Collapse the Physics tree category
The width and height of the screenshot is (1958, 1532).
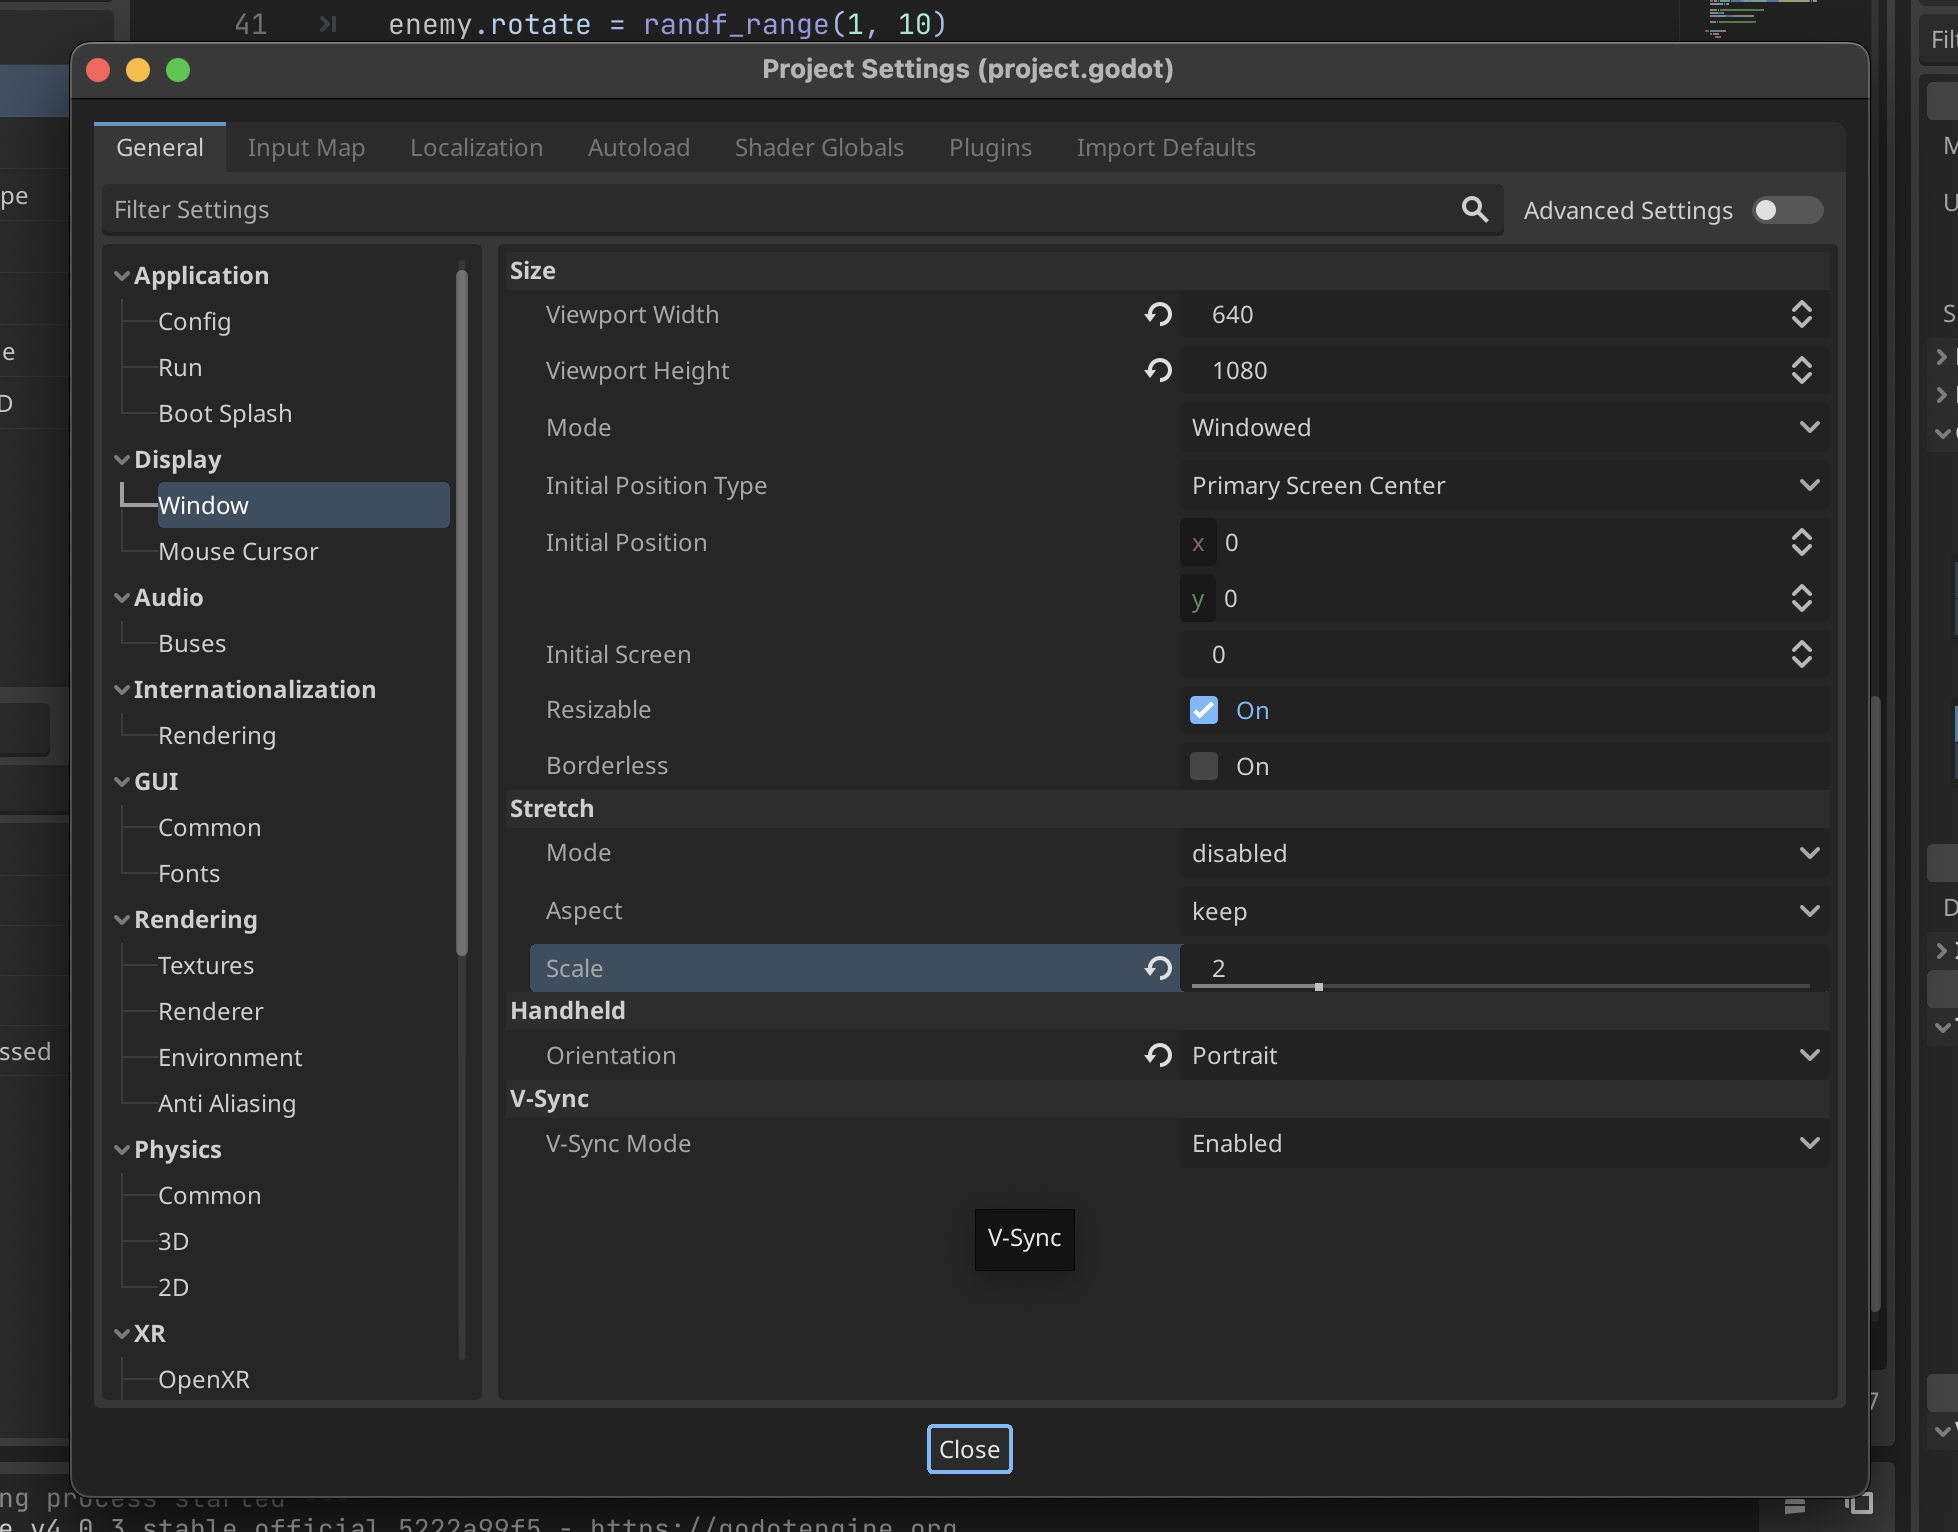pos(122,1150)
